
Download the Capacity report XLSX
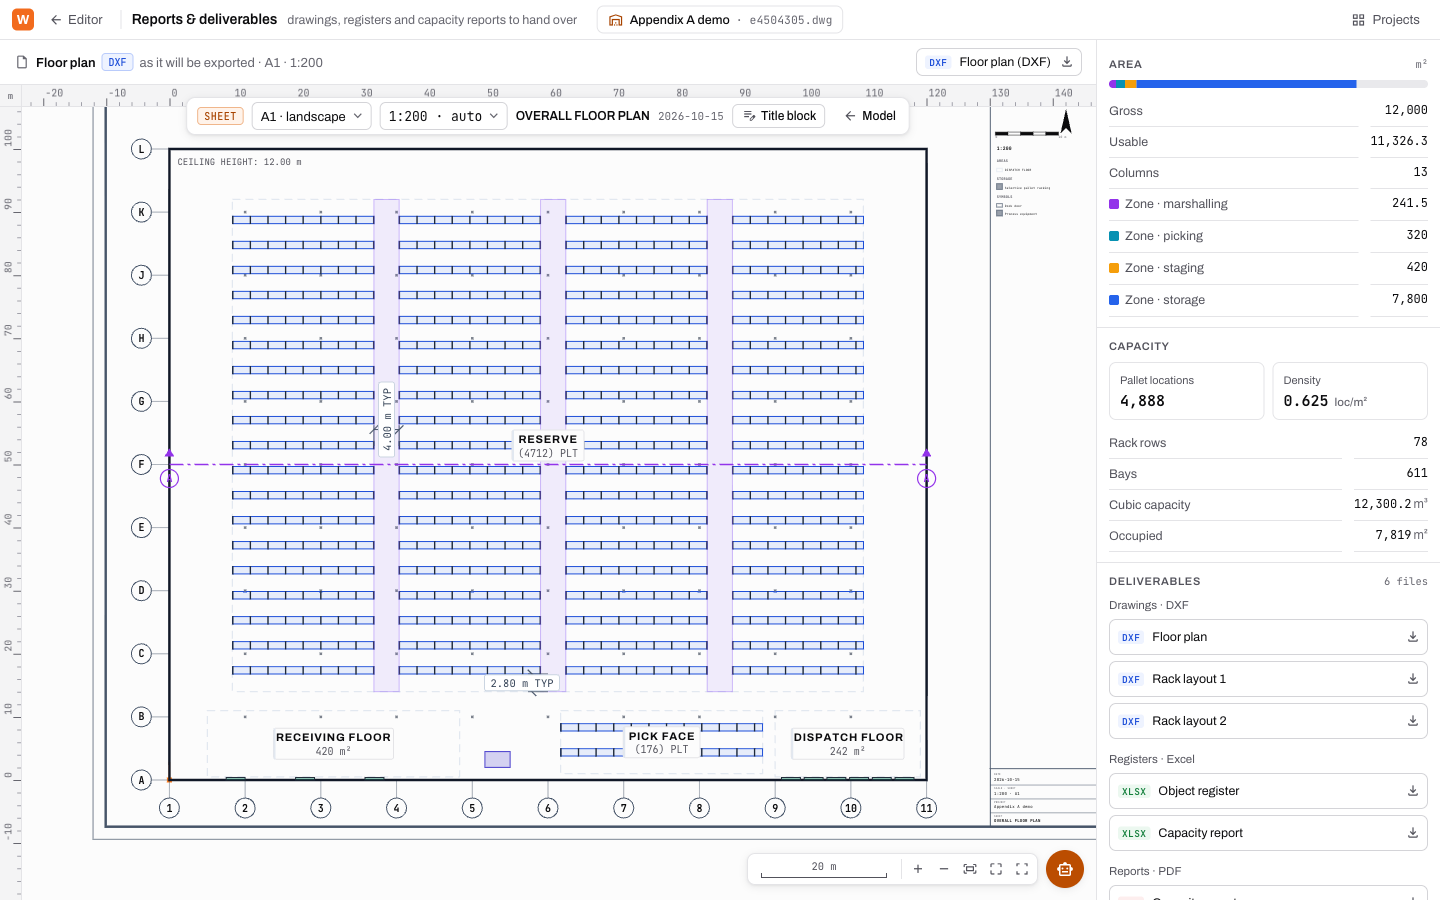coord(1413,833)
